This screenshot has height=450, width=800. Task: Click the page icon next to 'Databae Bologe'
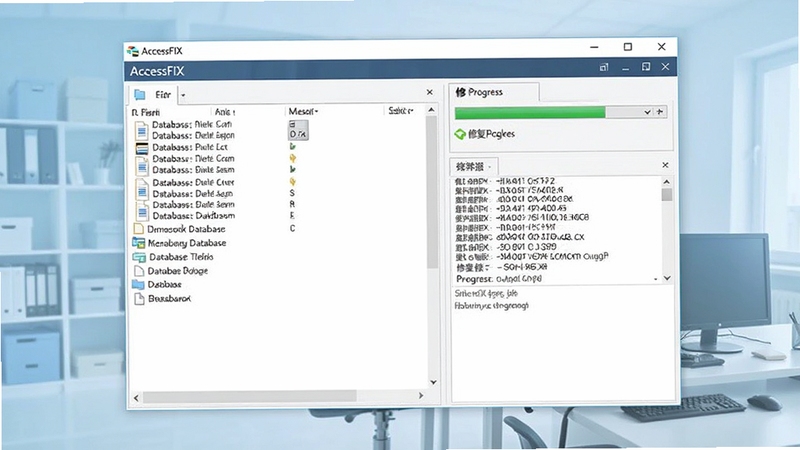coord(139,271)
